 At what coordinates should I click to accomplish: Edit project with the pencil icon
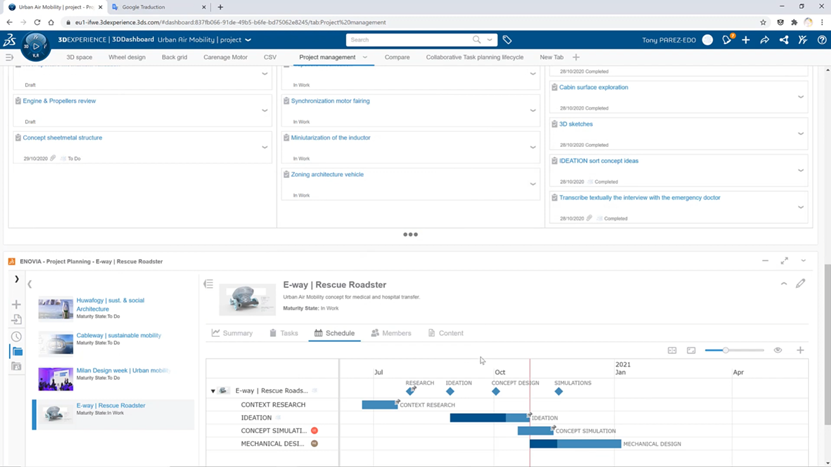800,284
